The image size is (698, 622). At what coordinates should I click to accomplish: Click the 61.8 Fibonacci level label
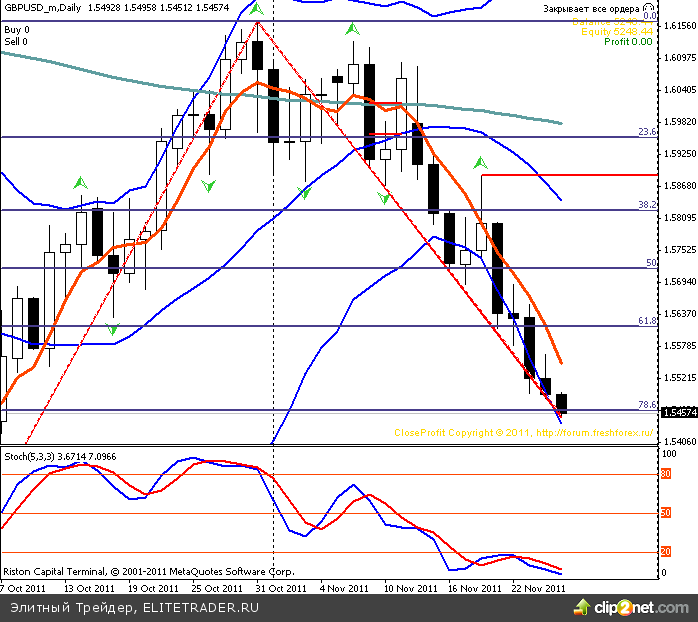pos(646,321)
